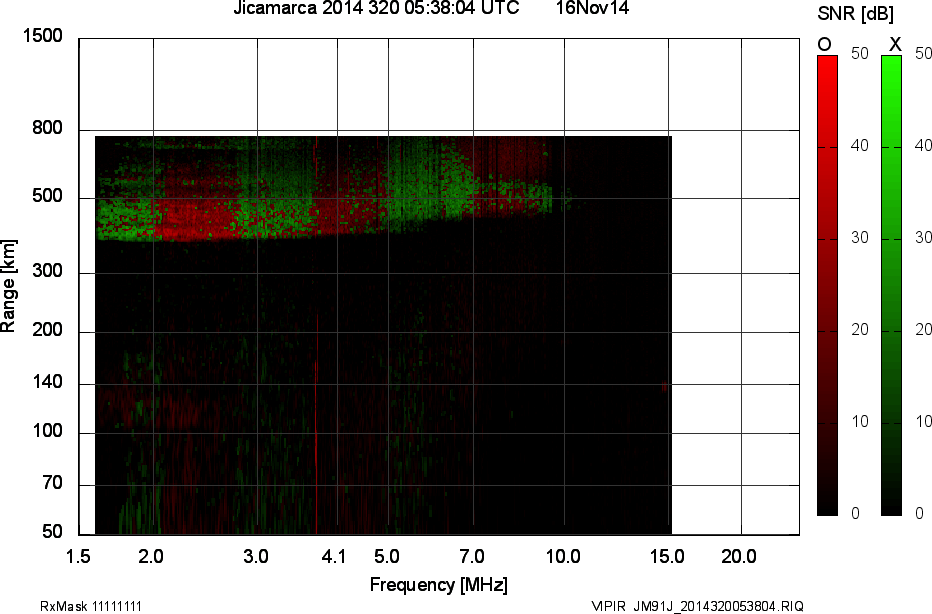
Task: Click the 'X' label above green color bar
Action: [895, 45]
